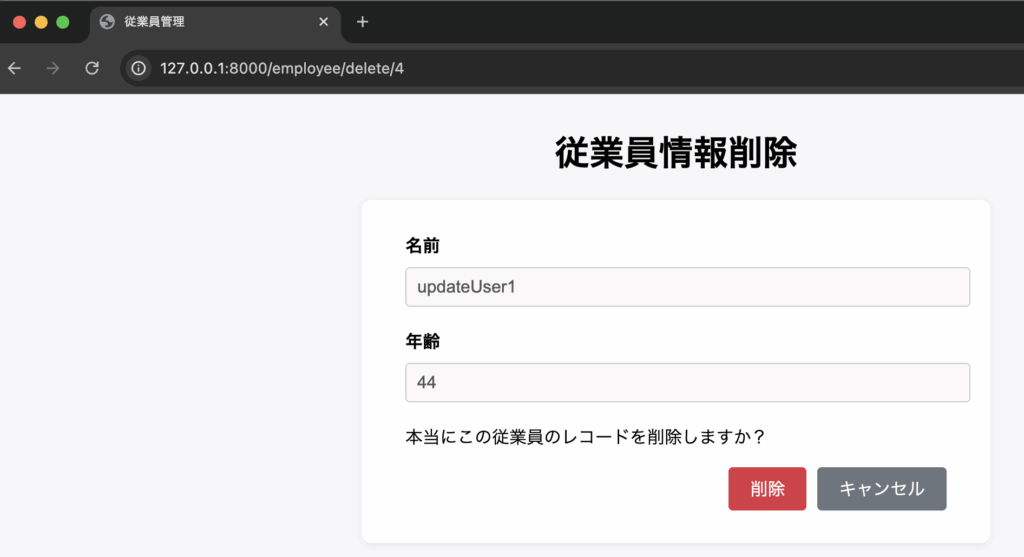The height and width of the screenshot is (557, 1024).
Task: Reload the page with the refresh icon
Action: tap(92, 68)
